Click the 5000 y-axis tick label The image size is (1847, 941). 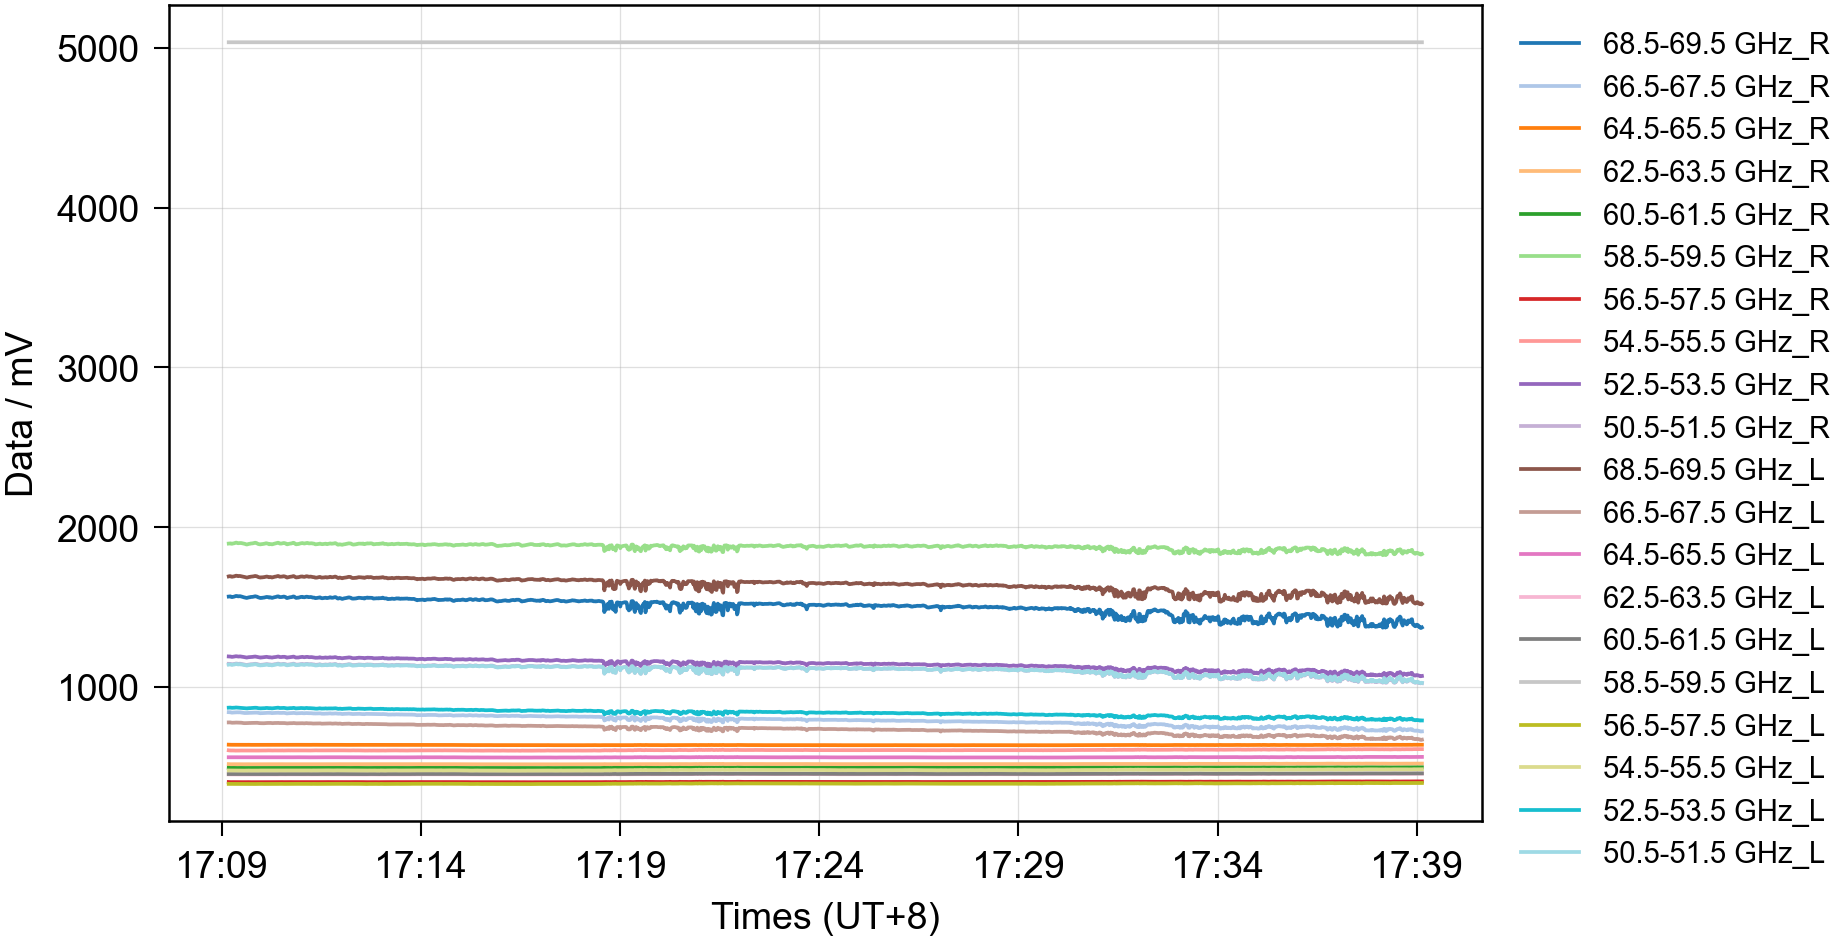click(x=98, y=49)
